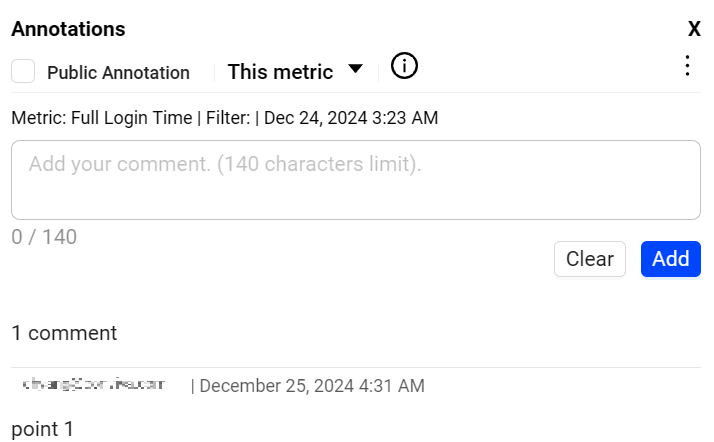Click the Metric: Full Login Time label

pyautogui.click(x=101, y=118)
